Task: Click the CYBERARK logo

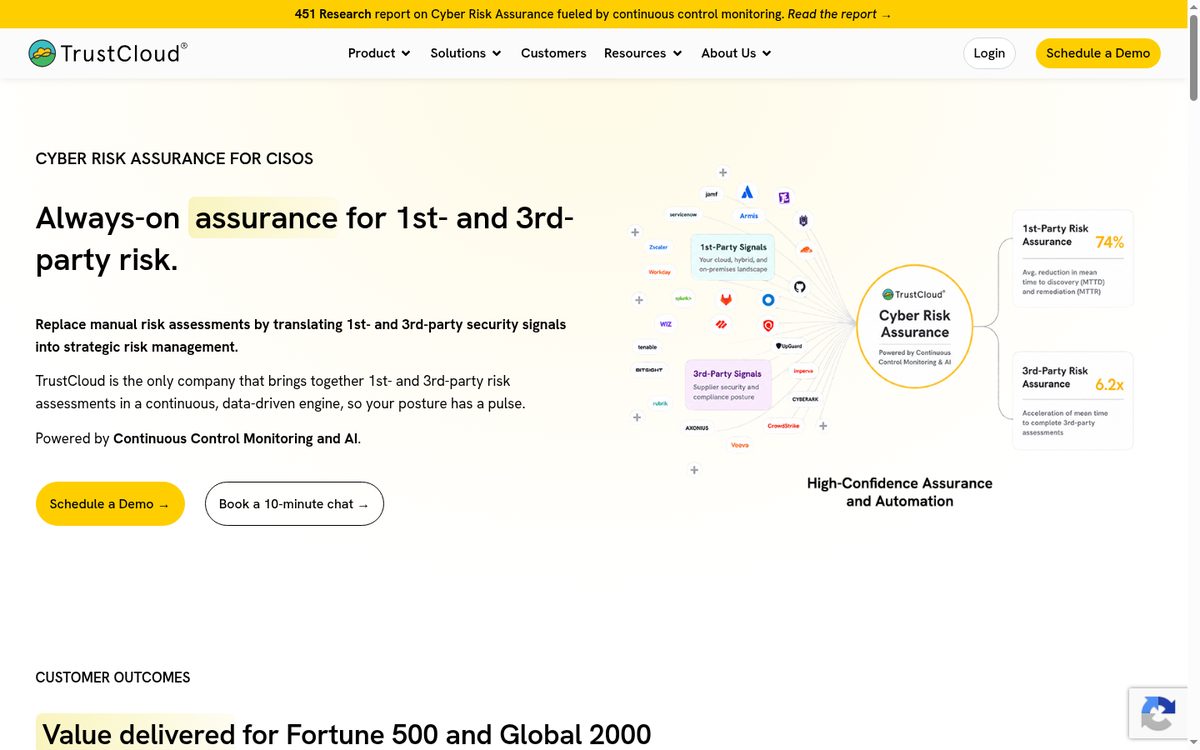Action: pyautogui.click(x=805, y=399)
